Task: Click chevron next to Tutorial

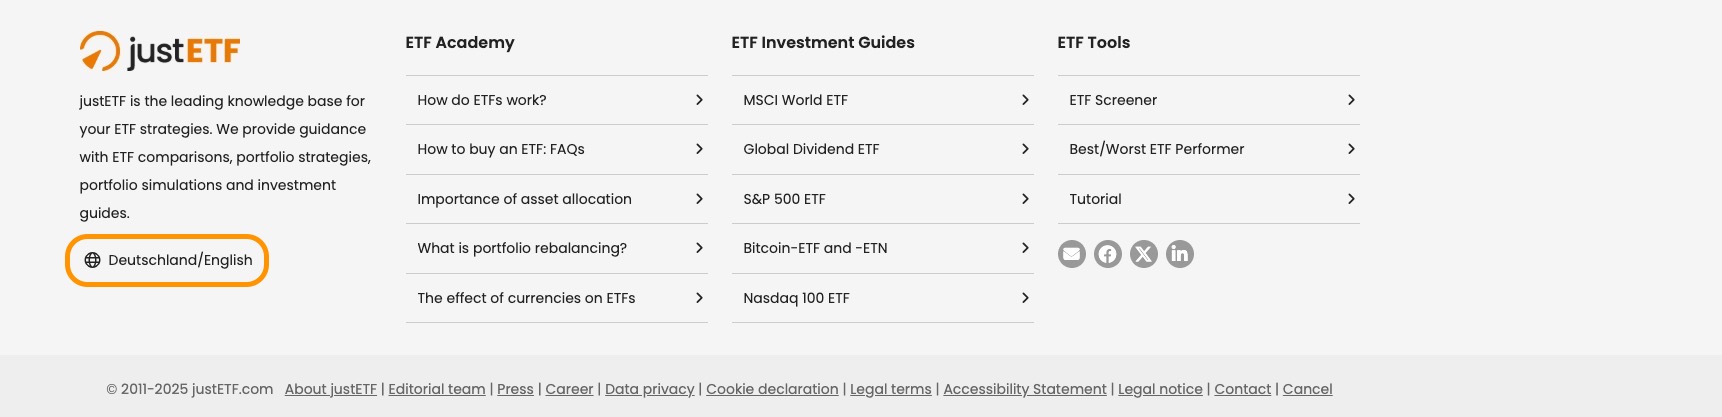Action: [1351, 199]
